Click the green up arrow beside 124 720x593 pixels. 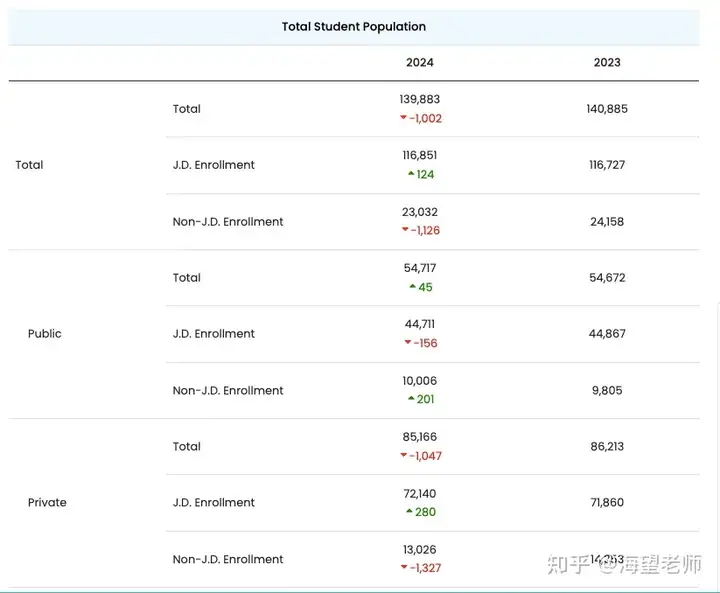[x=411, y=174]
